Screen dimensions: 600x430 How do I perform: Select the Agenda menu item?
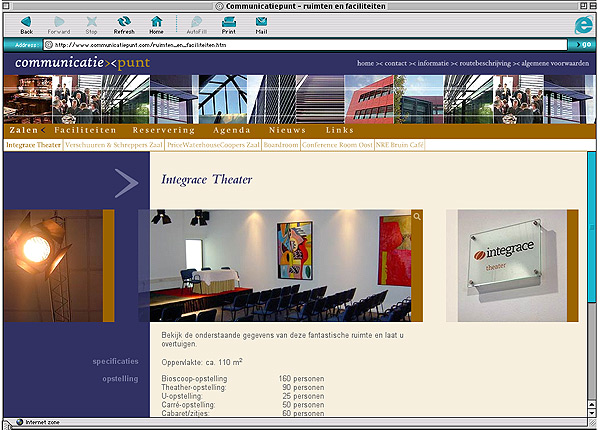tap(232, 130)
